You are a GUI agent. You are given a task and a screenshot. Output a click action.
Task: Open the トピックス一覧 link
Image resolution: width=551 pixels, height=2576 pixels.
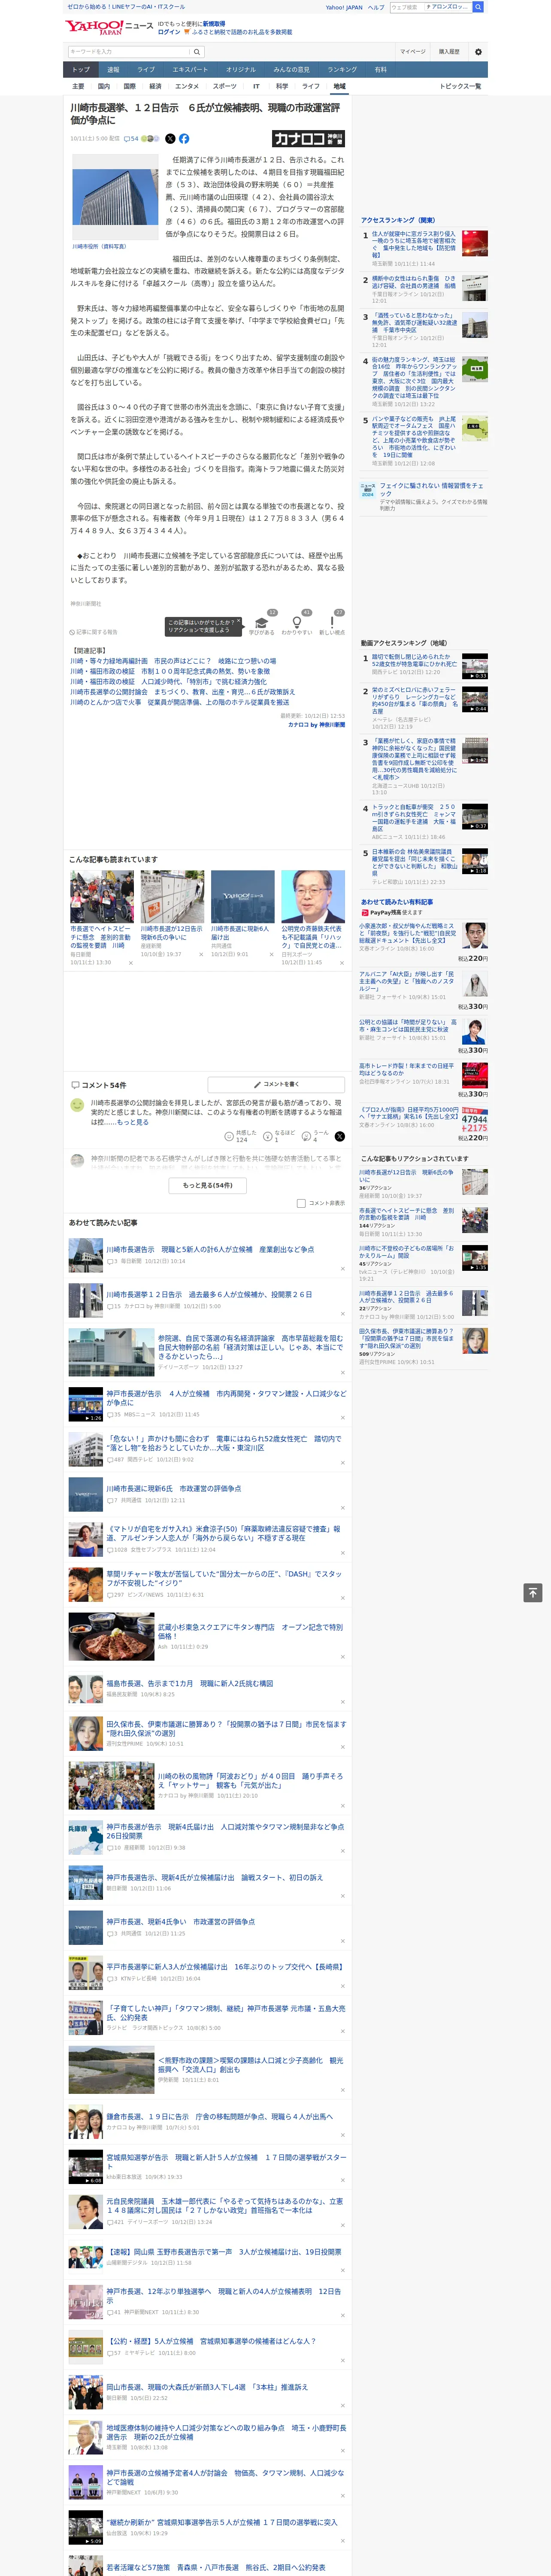[x=460, y=86]
